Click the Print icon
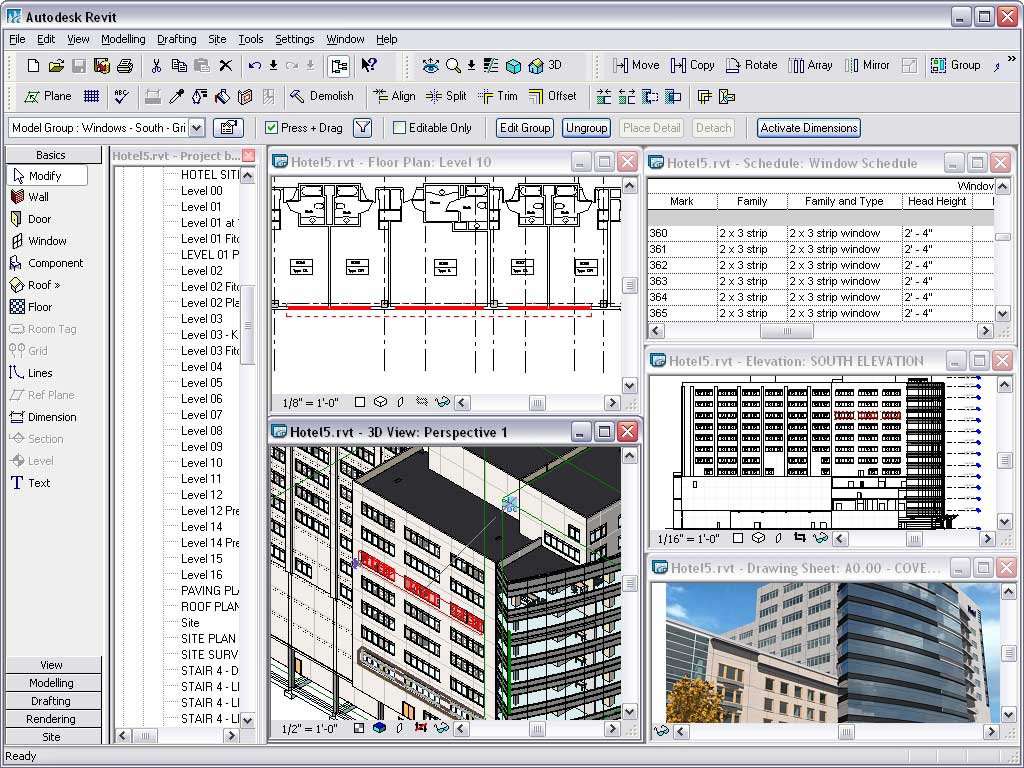The width and height of the screenshot is (1024, 768). pyautogui.click(x=125, y=65)
